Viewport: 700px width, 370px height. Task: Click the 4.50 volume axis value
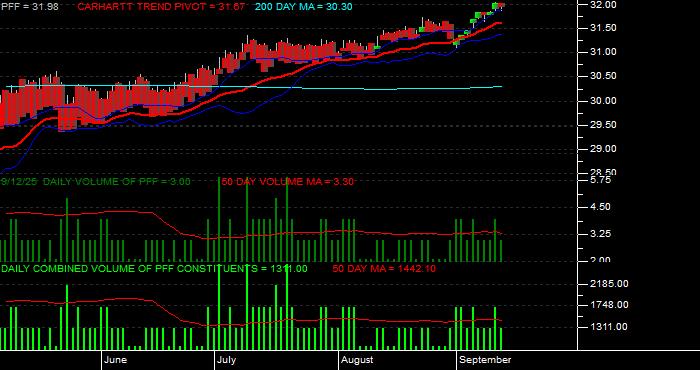[601, 207]
